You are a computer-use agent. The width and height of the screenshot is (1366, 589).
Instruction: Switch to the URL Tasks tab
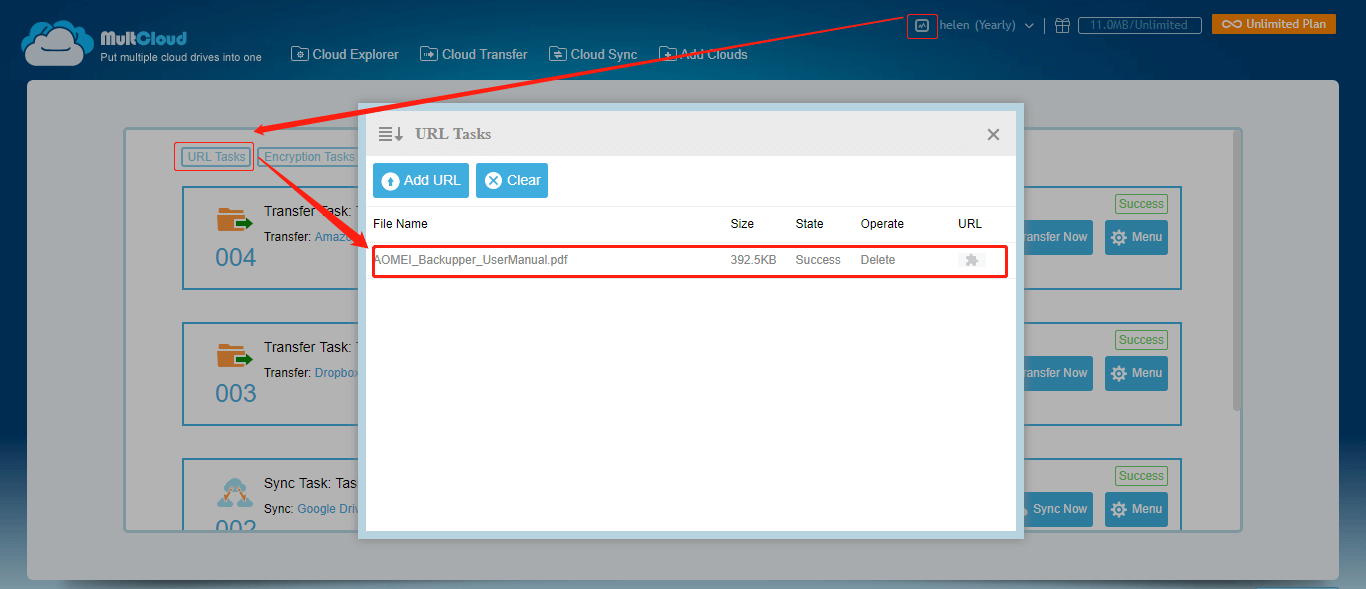pyautogui.click(x=216, y=157)
